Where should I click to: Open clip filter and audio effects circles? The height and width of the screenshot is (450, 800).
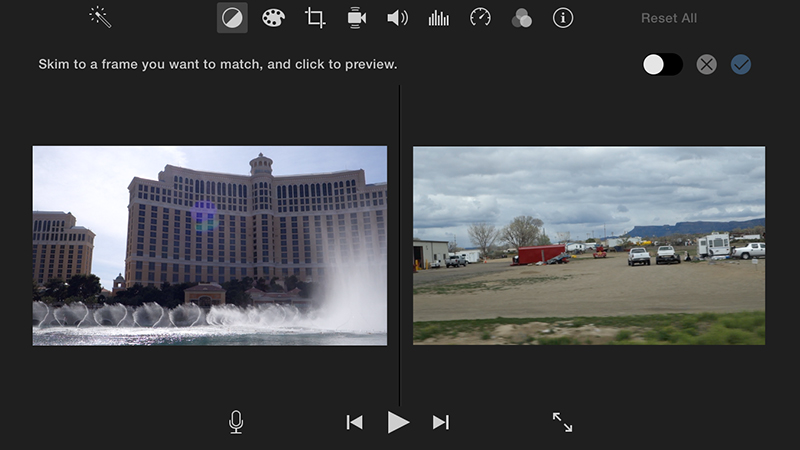pyautogui.click(x=521, y=18)
